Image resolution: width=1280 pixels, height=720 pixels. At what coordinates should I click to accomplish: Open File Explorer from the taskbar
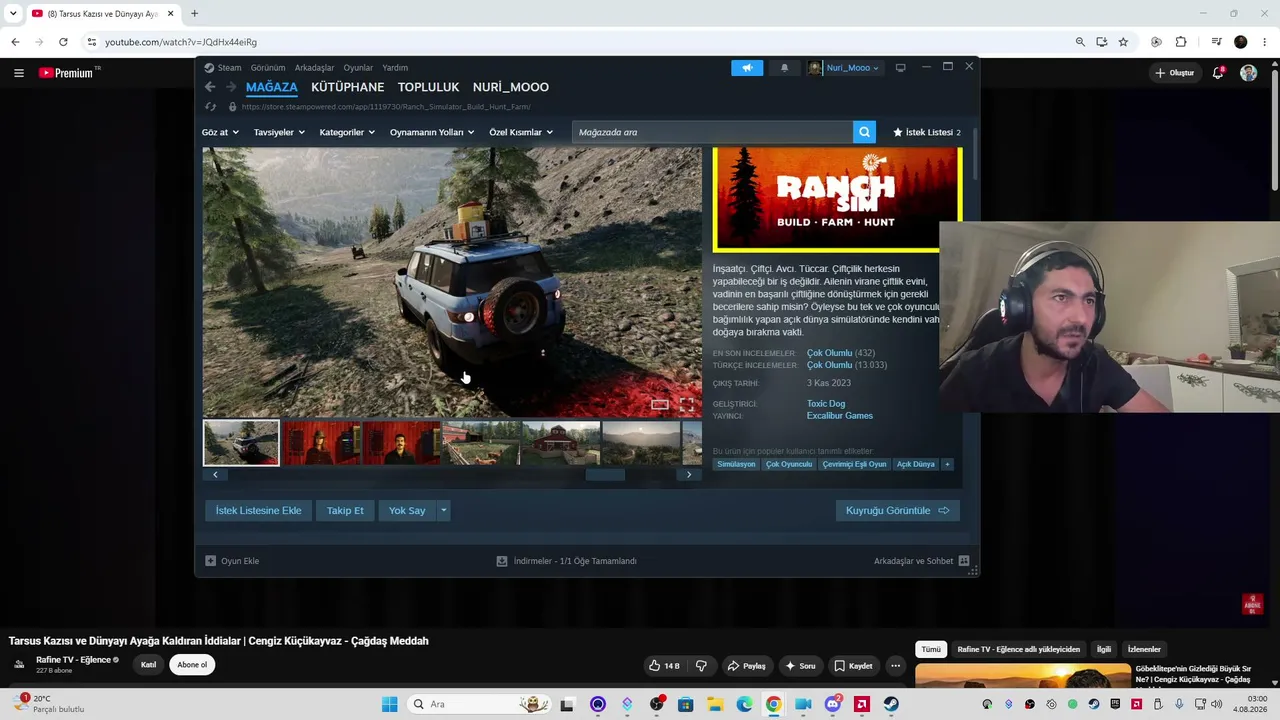click(715, 704)
